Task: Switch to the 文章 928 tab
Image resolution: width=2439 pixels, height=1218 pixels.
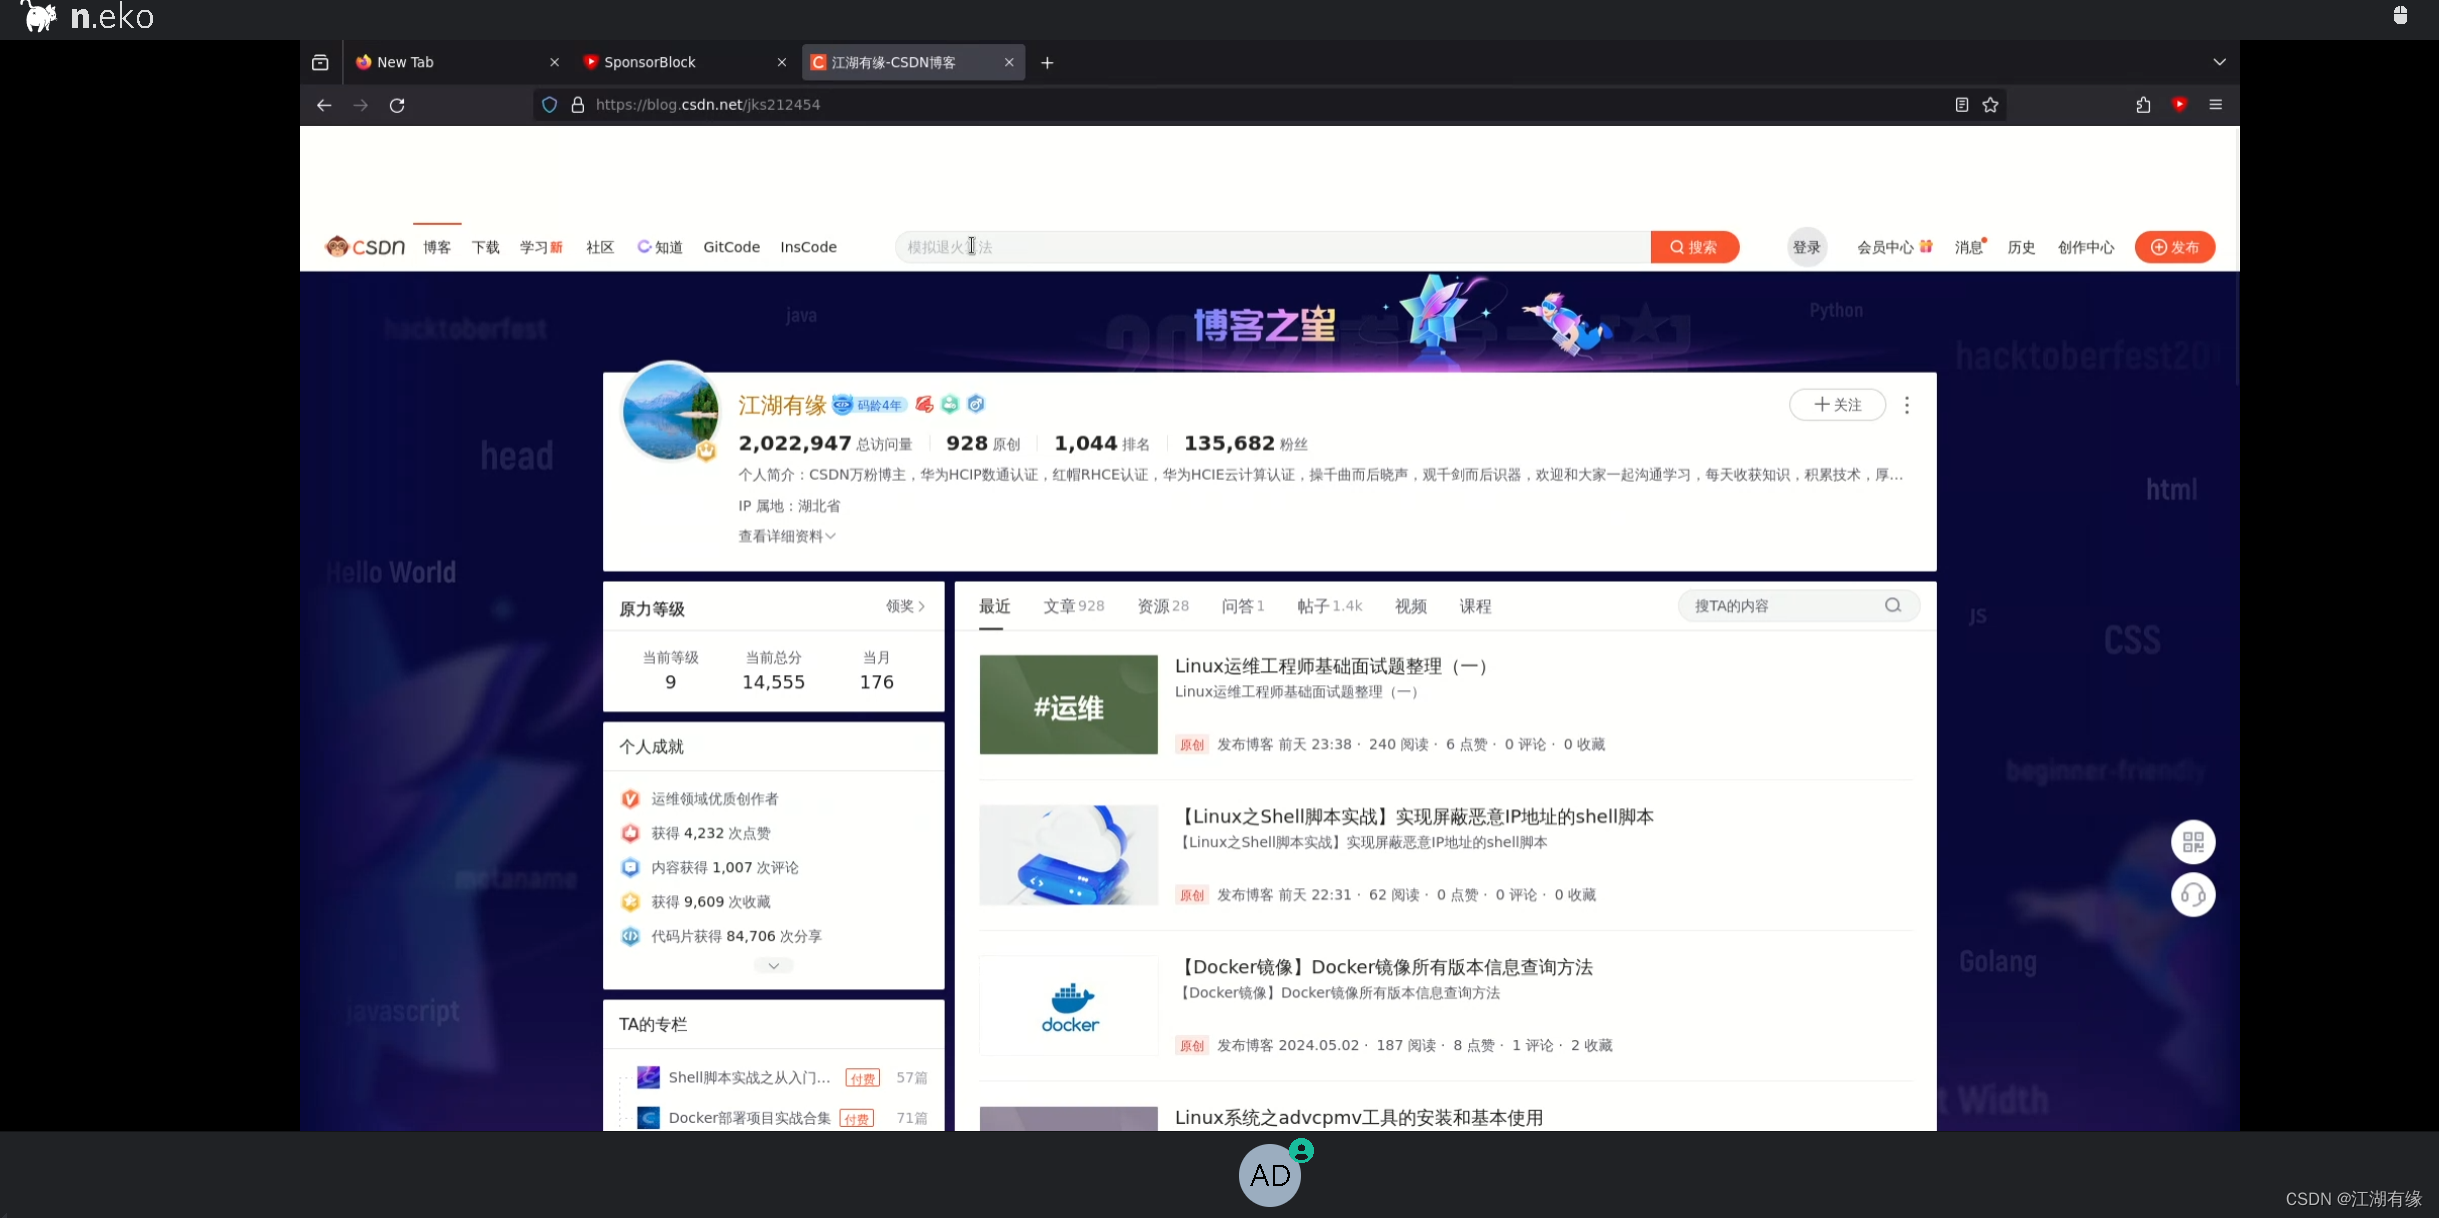Action: point(1073,606)
